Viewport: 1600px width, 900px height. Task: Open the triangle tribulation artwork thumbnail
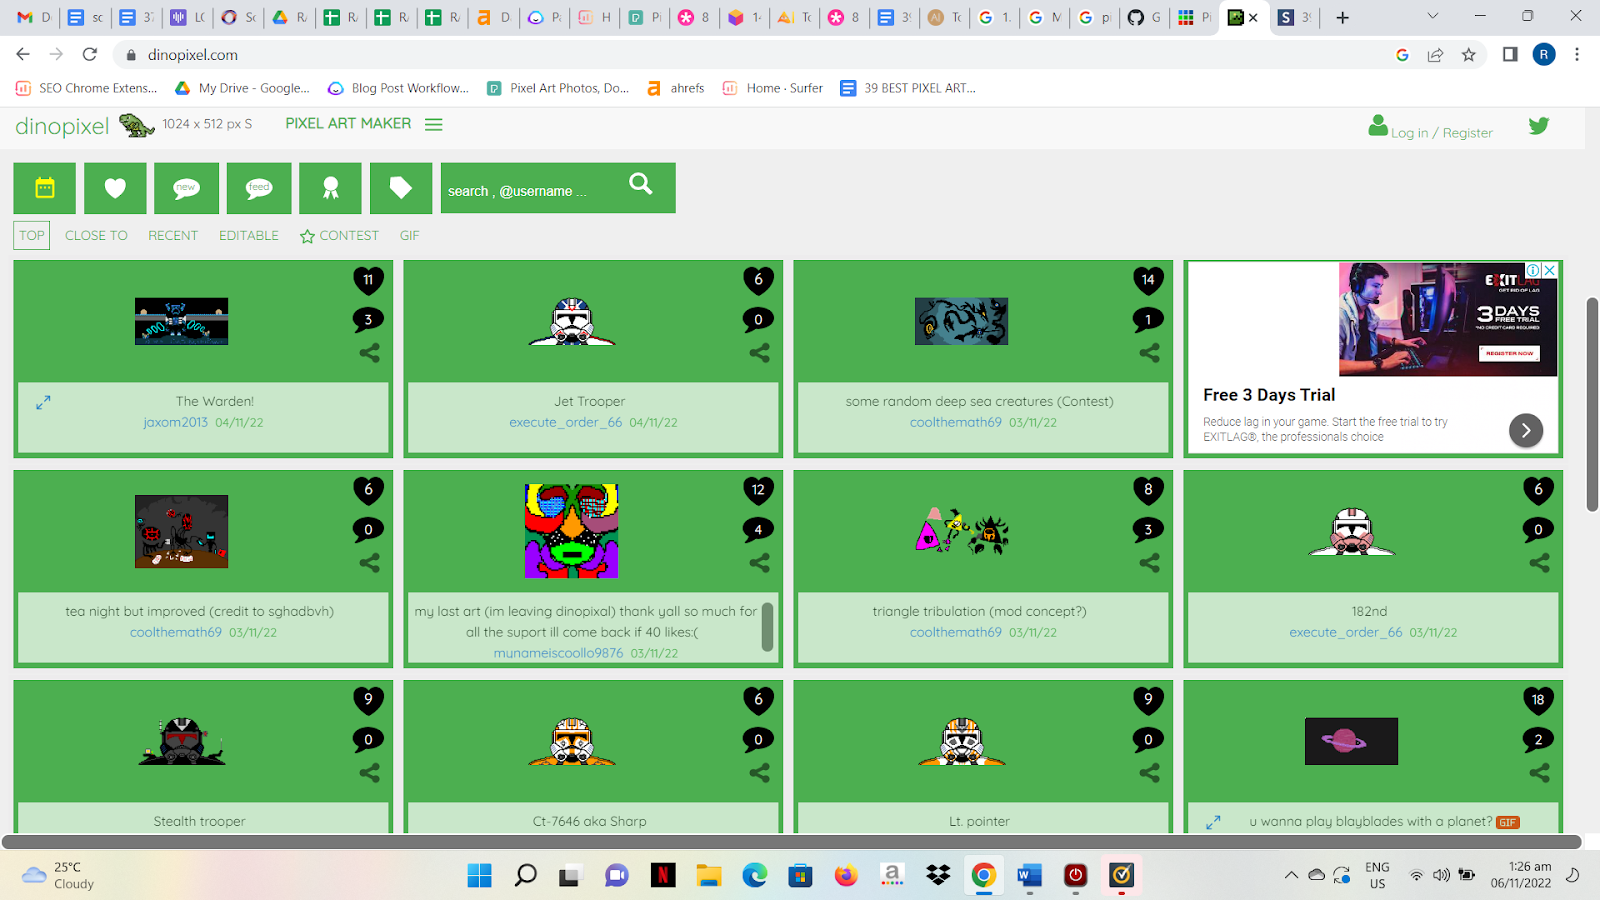pos(961,531)
